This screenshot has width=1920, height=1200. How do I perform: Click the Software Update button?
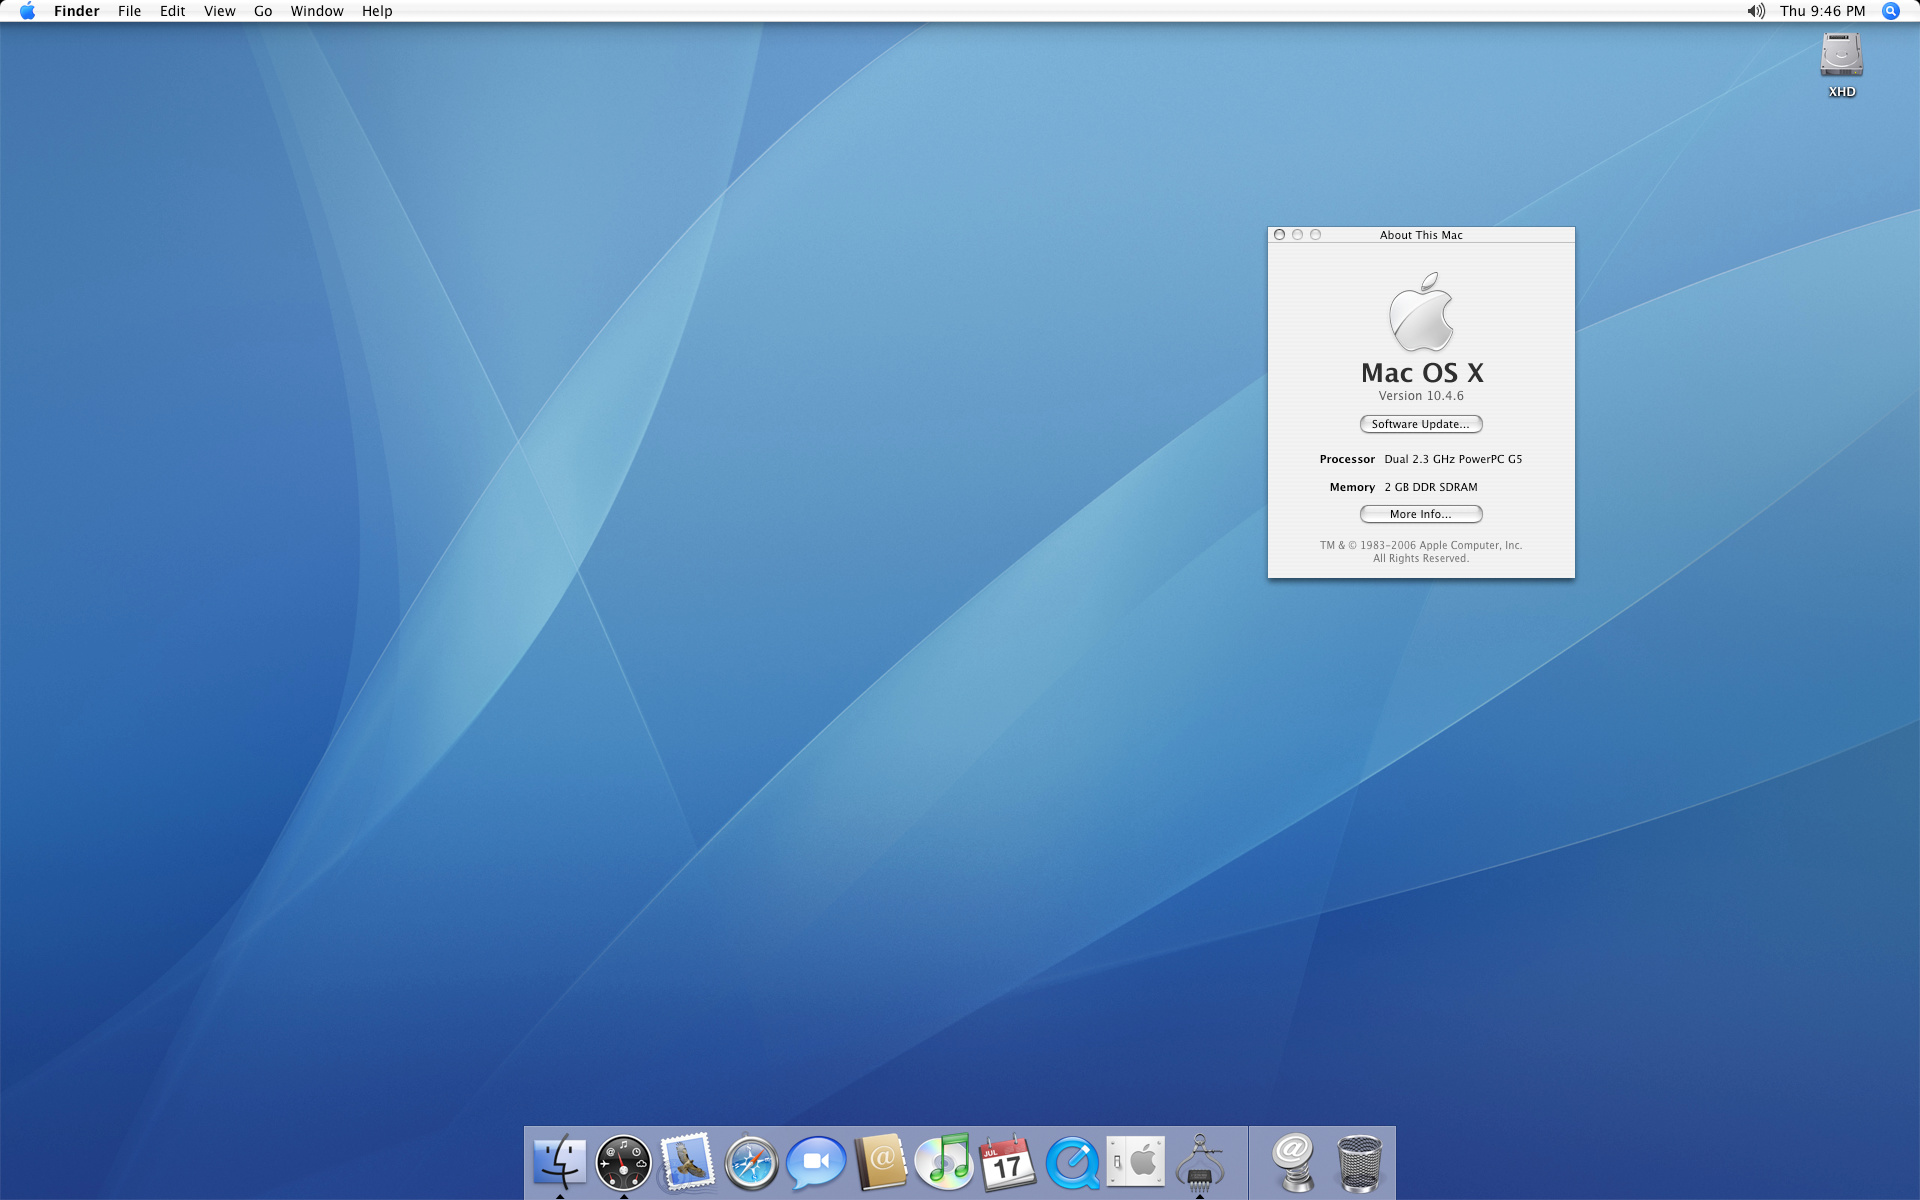(x=1420, y=424)
